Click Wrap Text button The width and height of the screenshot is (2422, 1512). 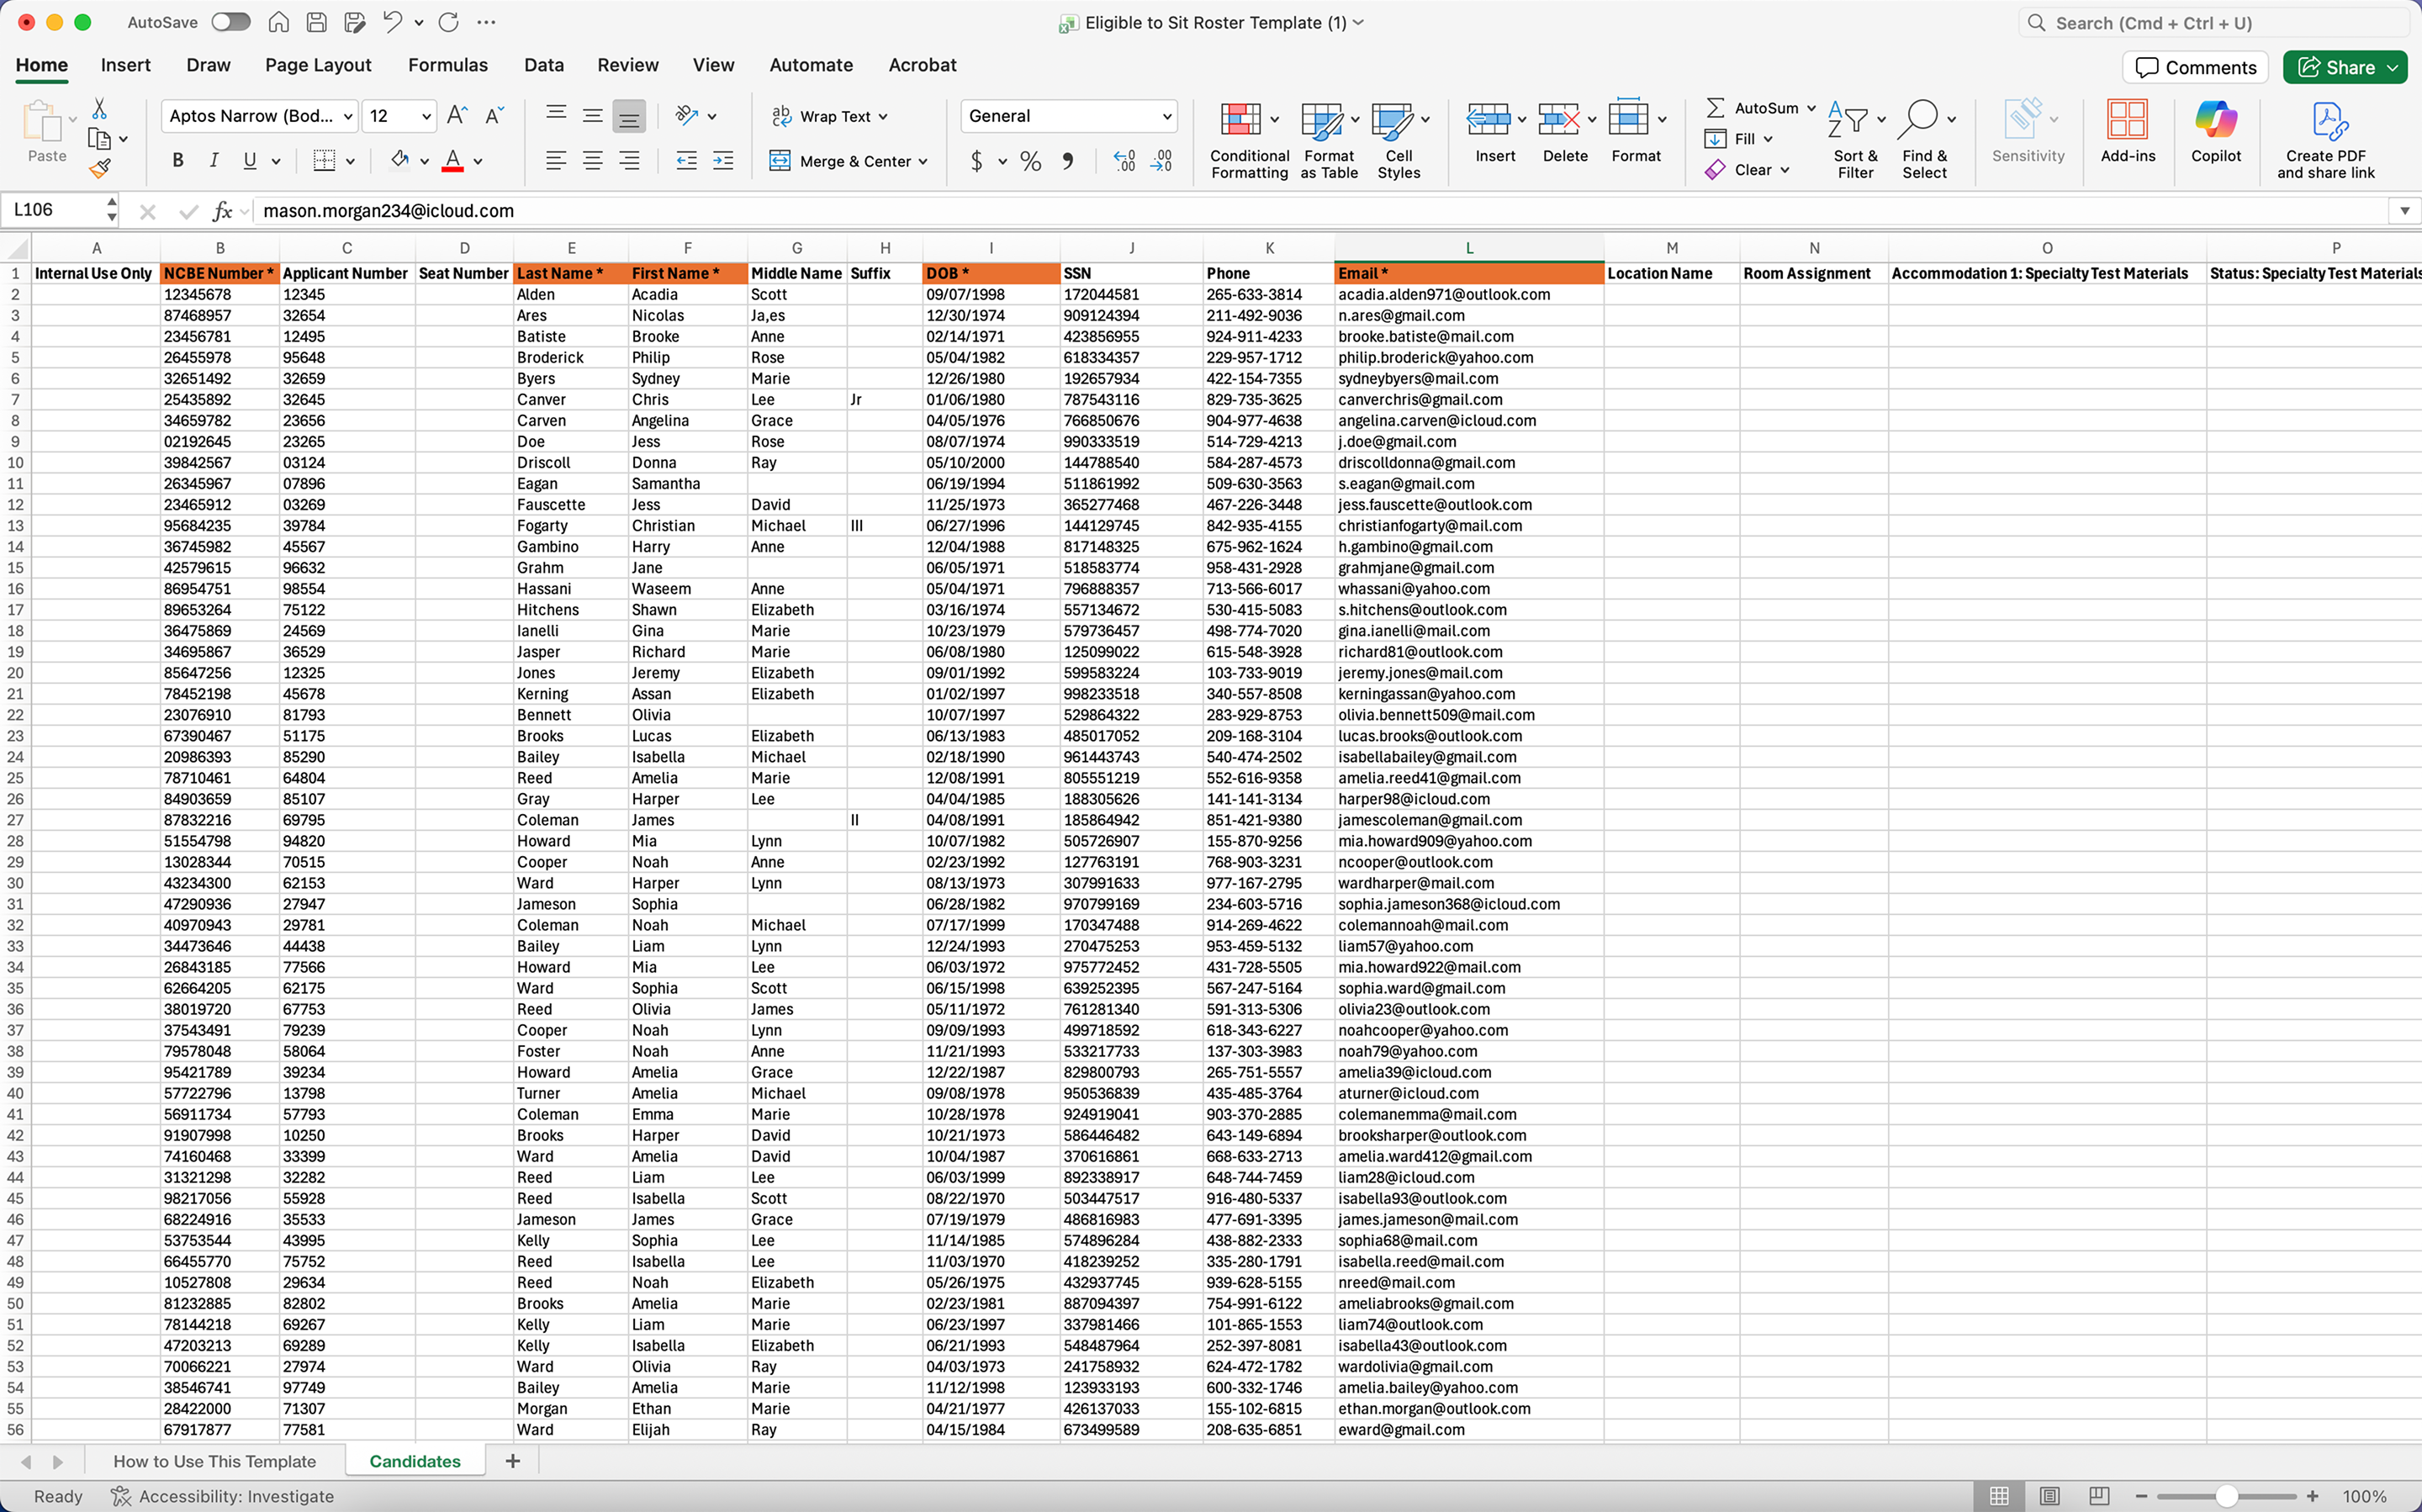tap(830, 116)
